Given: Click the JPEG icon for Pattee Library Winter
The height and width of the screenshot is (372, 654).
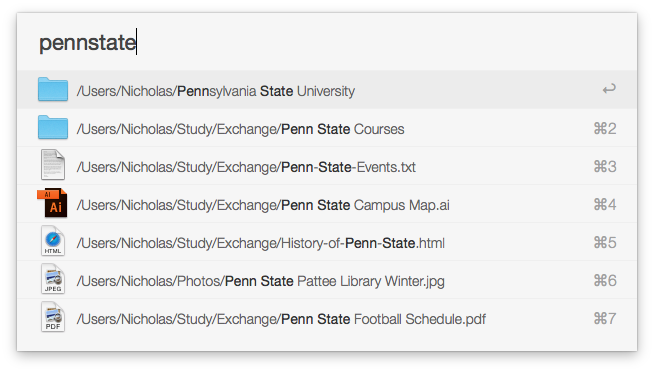Looking at the screenshot, I should coord(53,279).
